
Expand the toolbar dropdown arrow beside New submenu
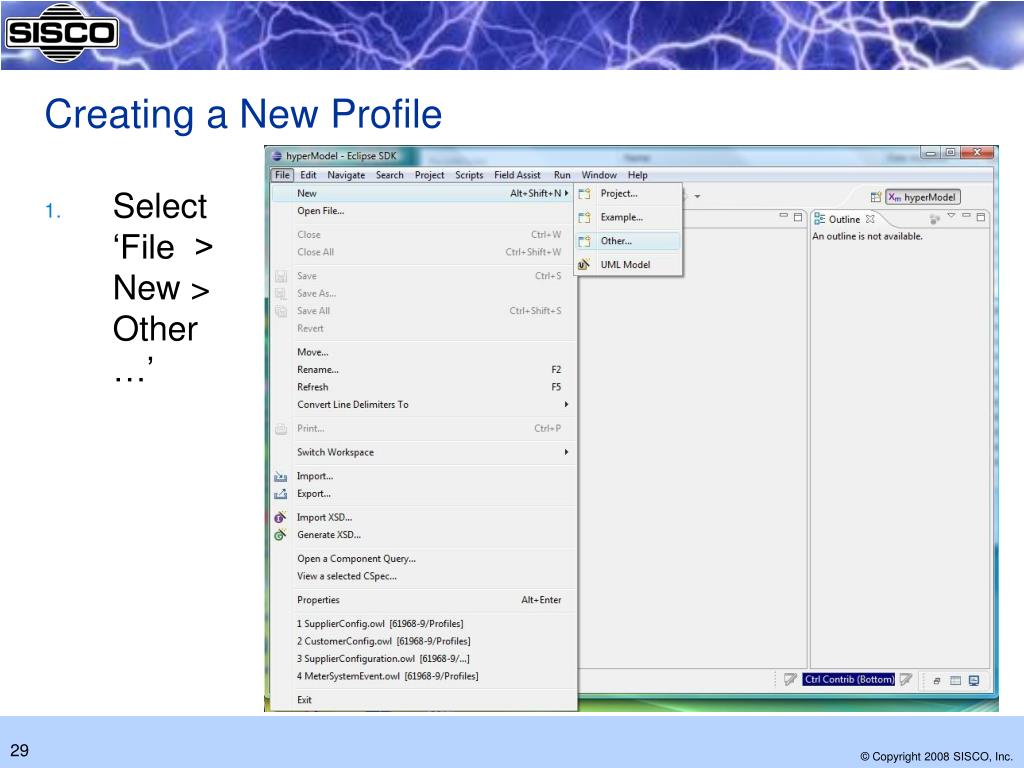click(697, 196)
